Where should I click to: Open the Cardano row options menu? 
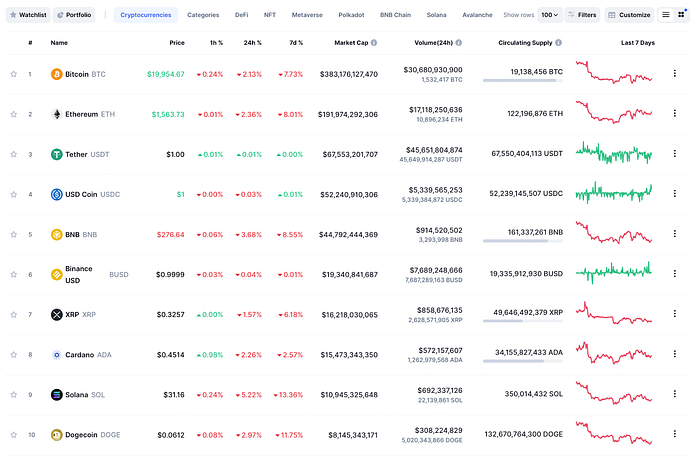click(x=675, y=354)
